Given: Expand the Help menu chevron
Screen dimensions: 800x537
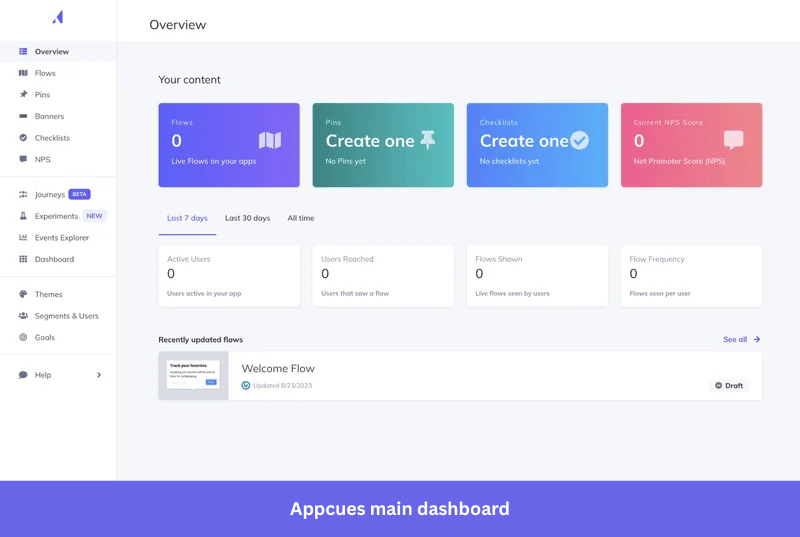Looking at the screenshot, I should coord(99,375).
